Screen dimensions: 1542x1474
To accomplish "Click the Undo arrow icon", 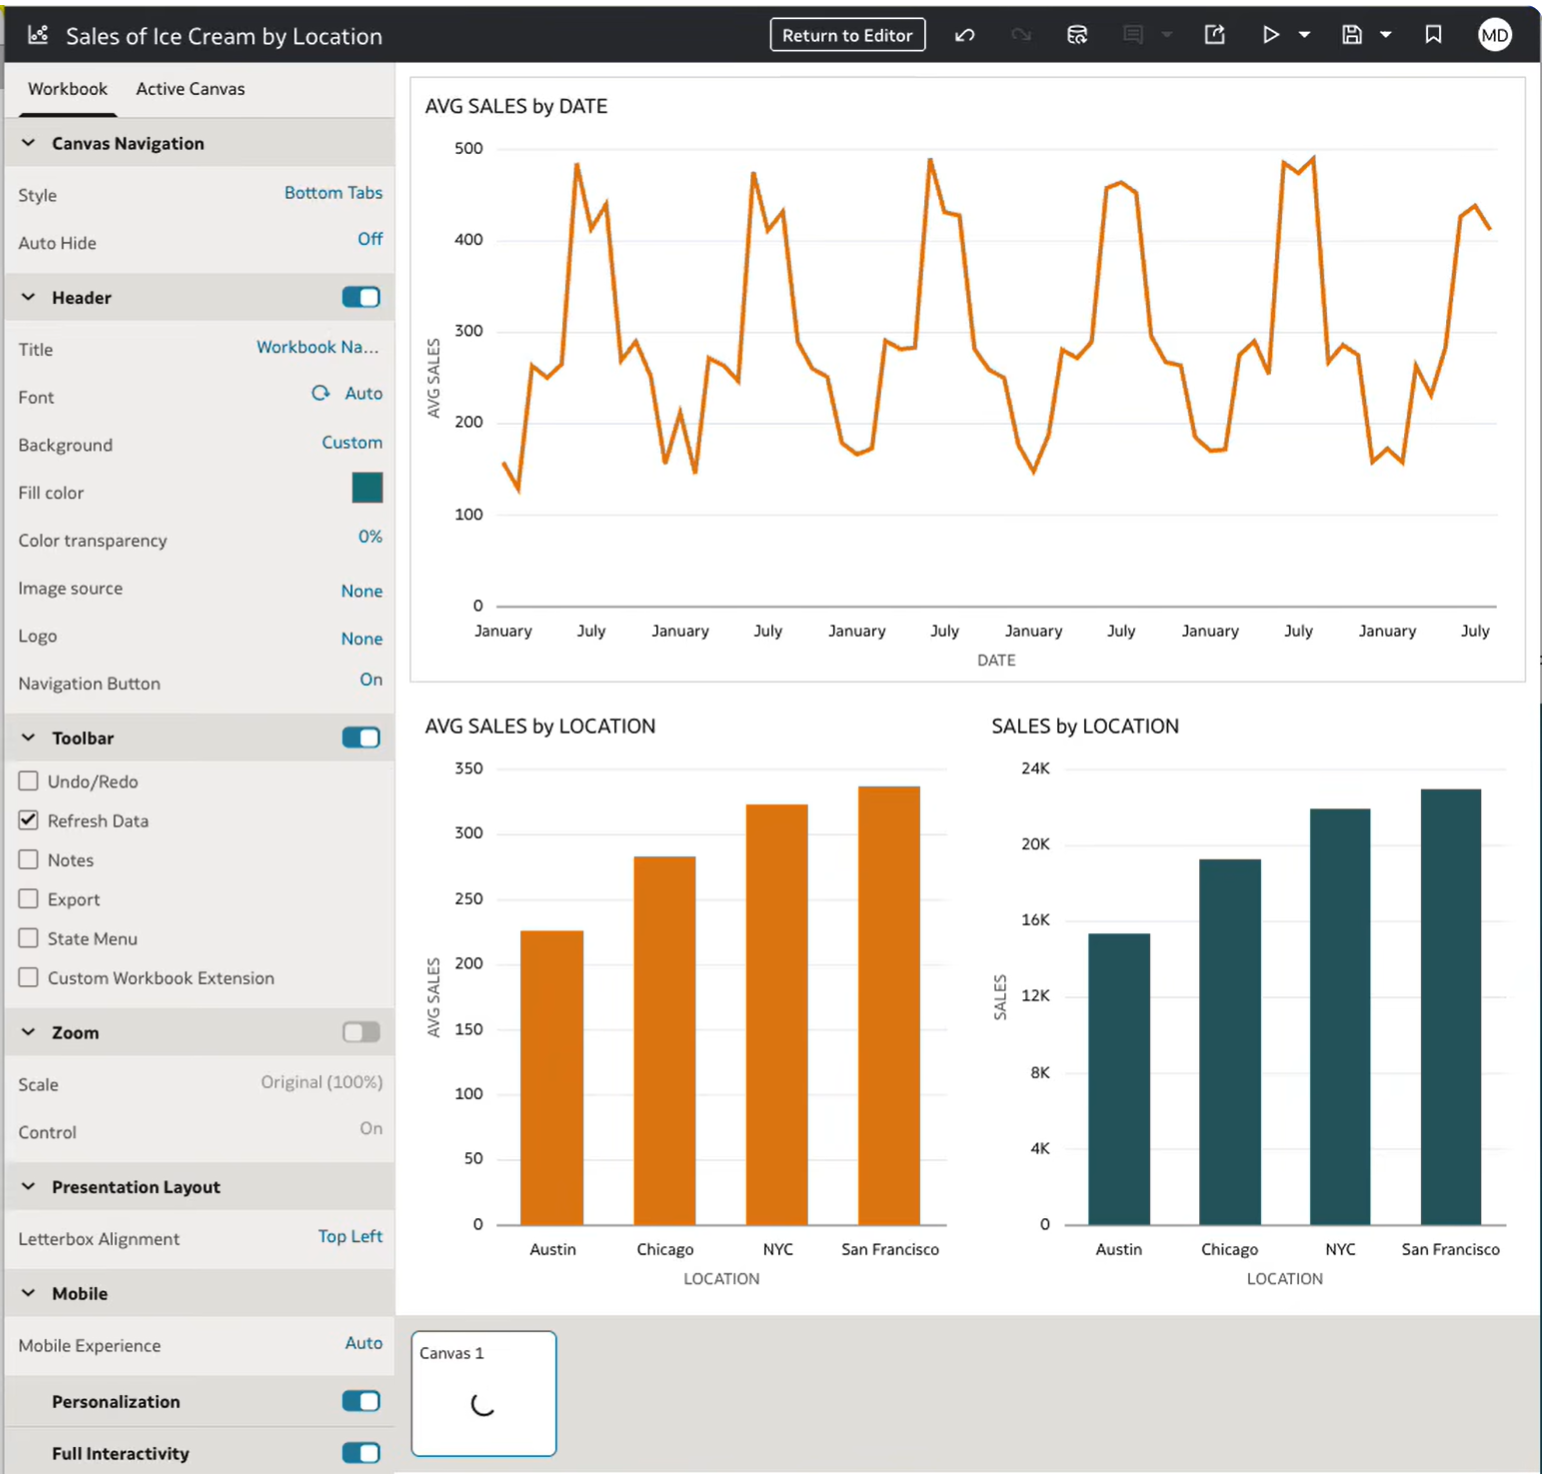I will pos(965,35).
